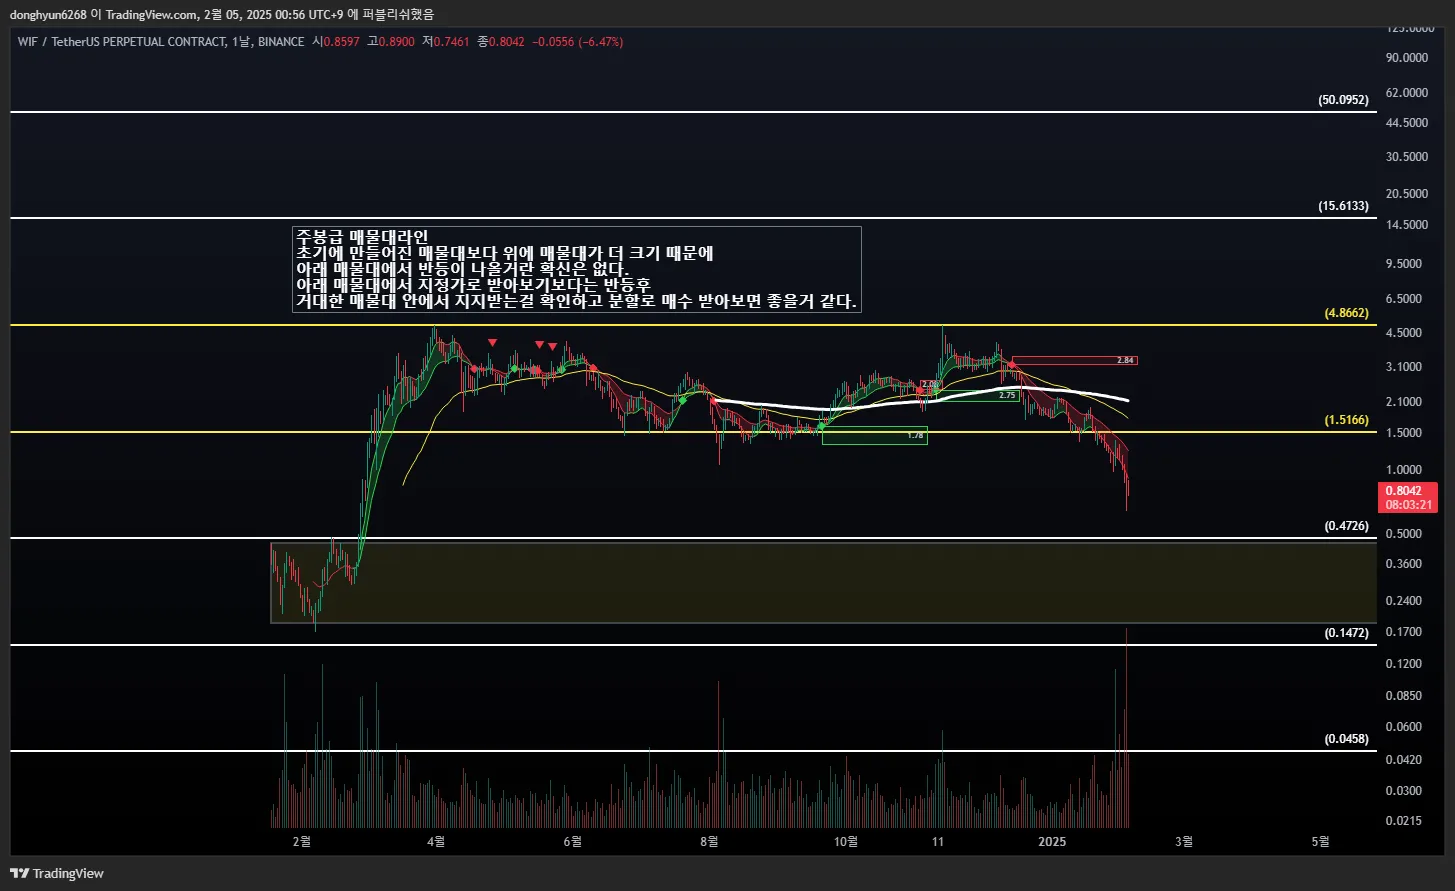Click the 2.1000 price axis label

click(x=1406, y=402)
